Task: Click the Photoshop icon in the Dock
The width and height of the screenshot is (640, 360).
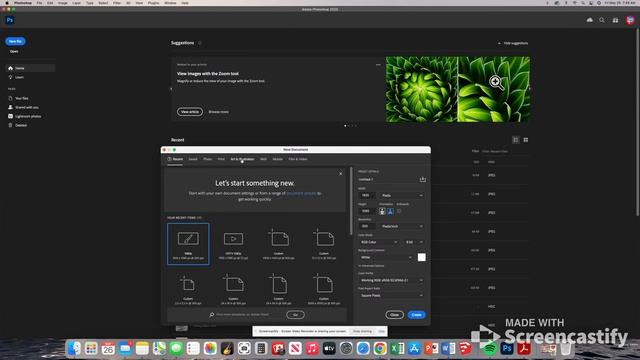Action: [507, 348]
